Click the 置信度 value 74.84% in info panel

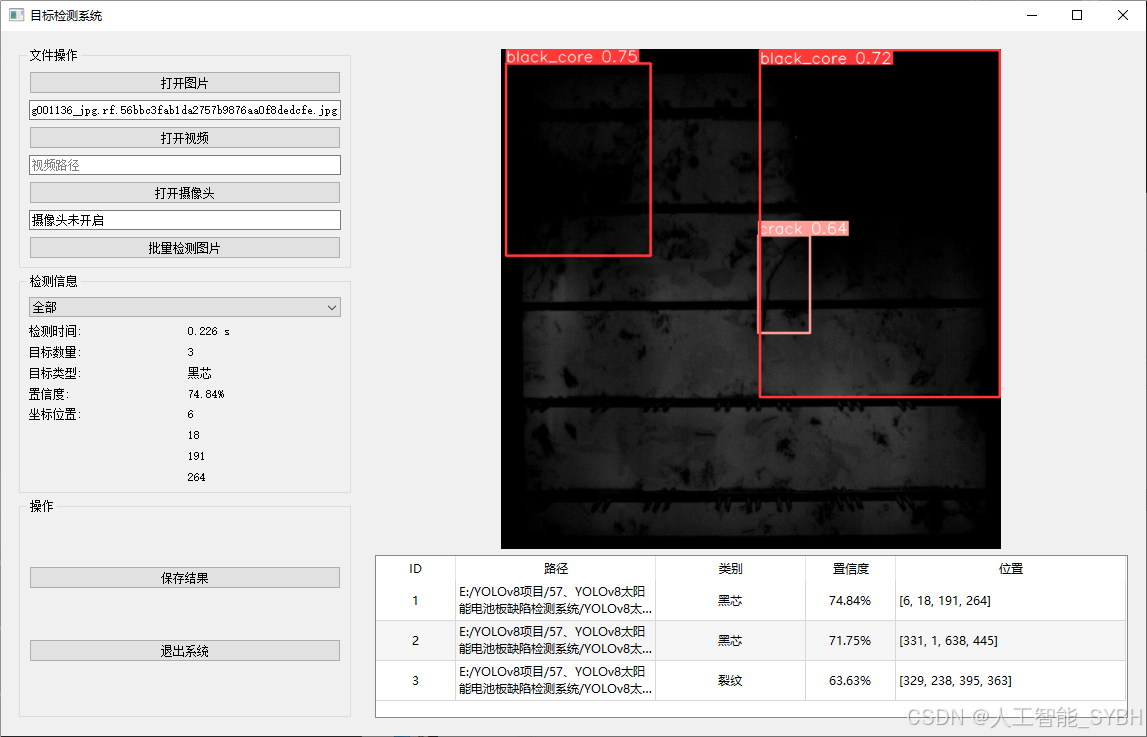pyautogui.click(x=206, y=394)
